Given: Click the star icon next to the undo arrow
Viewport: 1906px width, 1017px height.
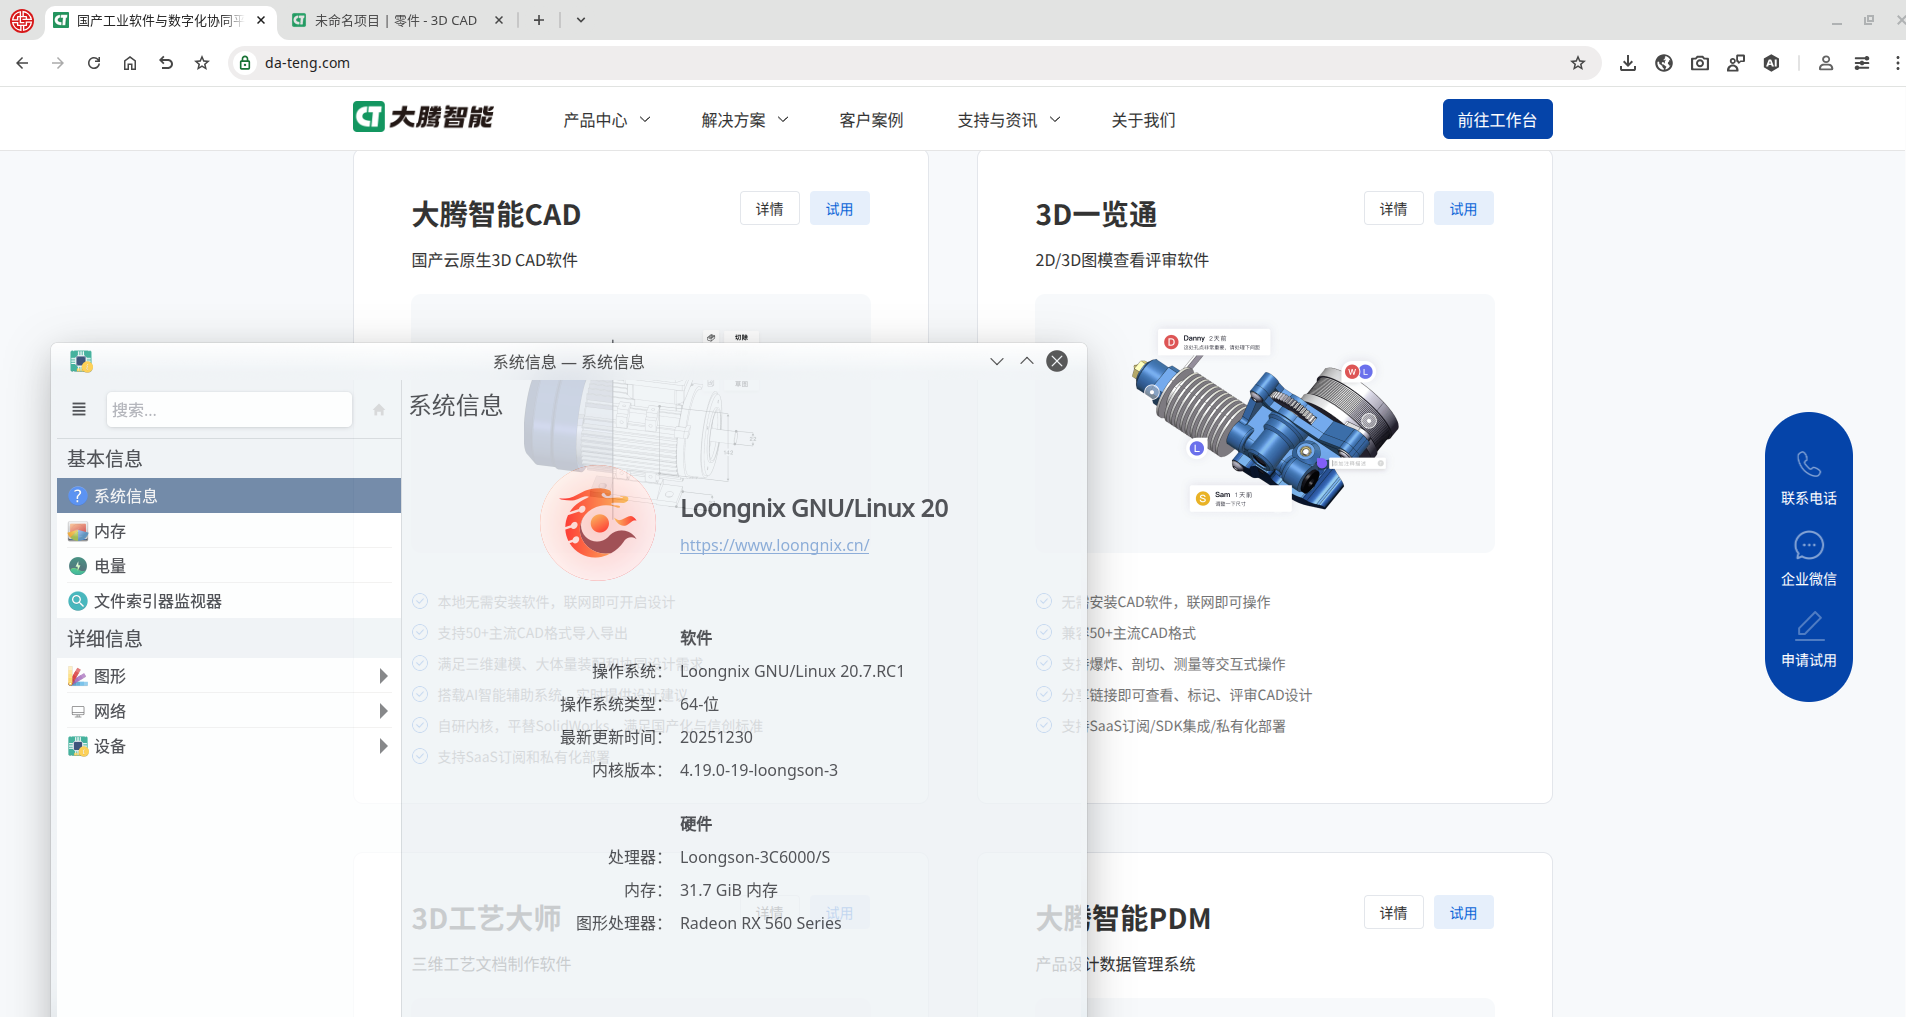Looking at the screenshot, I should [202, 63].
